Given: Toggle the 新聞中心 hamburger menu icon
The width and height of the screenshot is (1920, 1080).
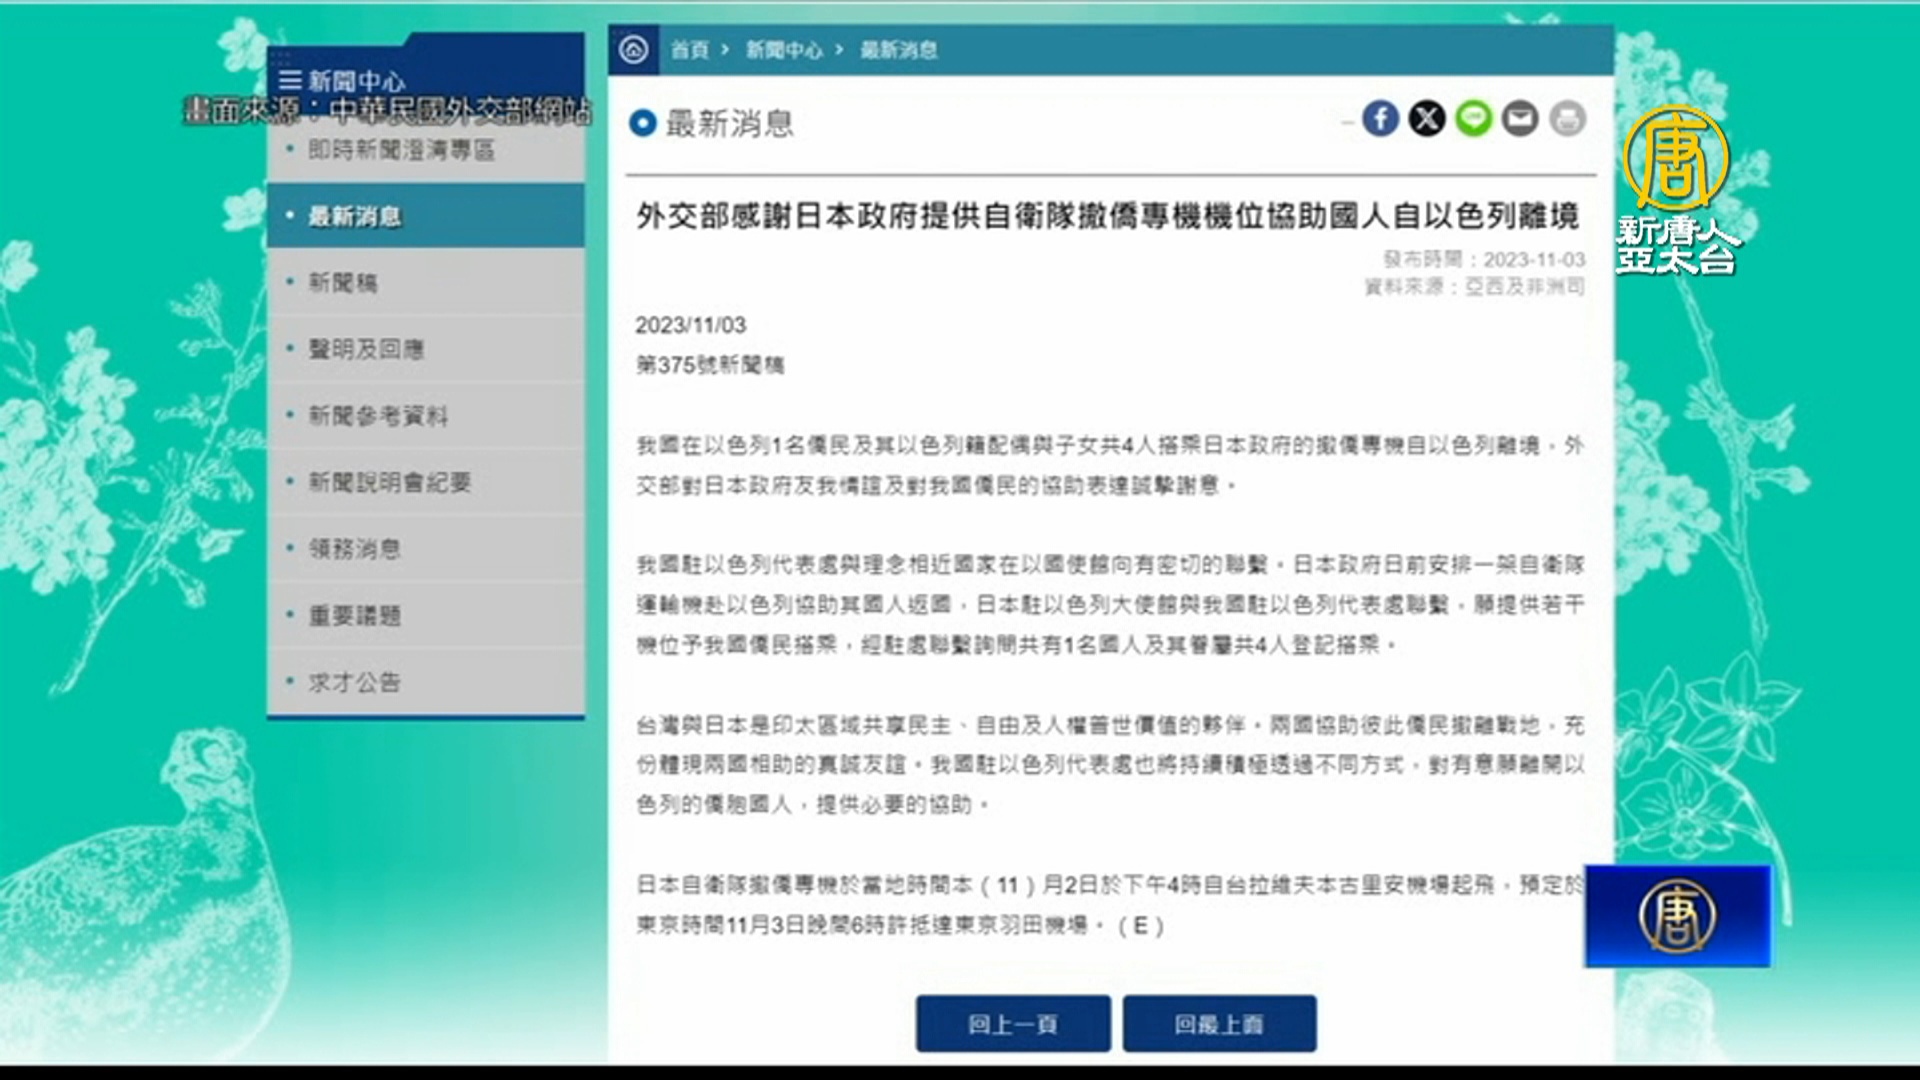Looking at the screenshot, I should (290, 81).
